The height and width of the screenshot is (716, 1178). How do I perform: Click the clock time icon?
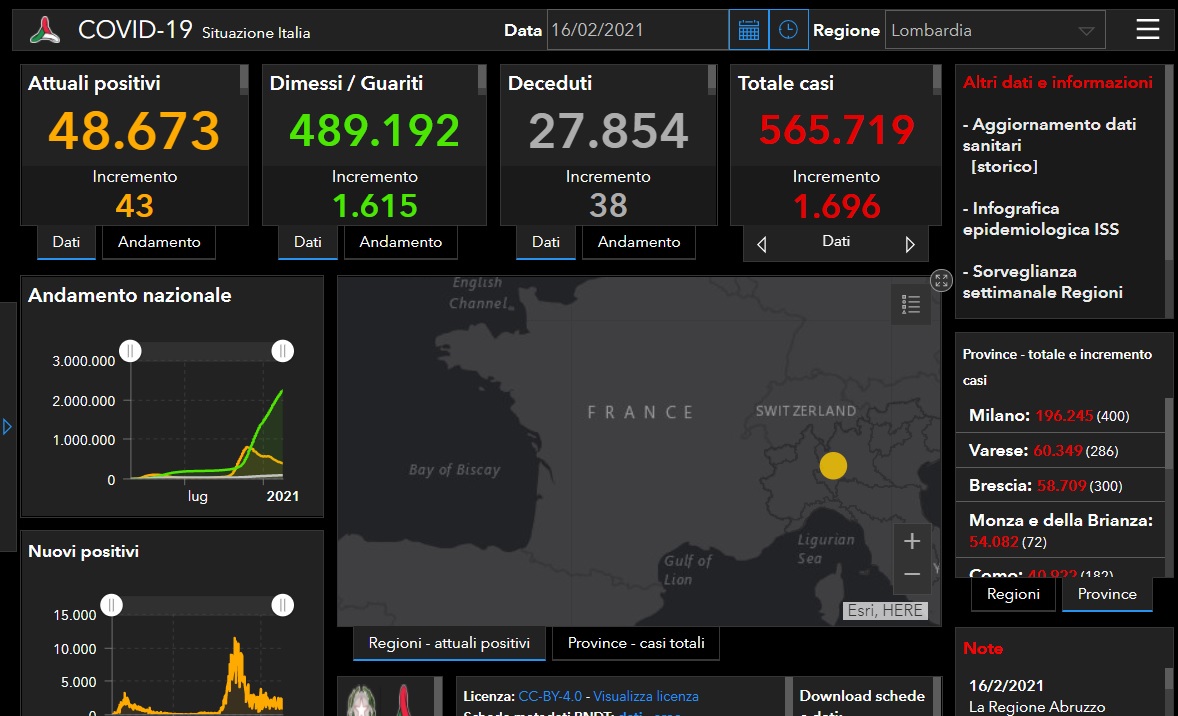788,30
